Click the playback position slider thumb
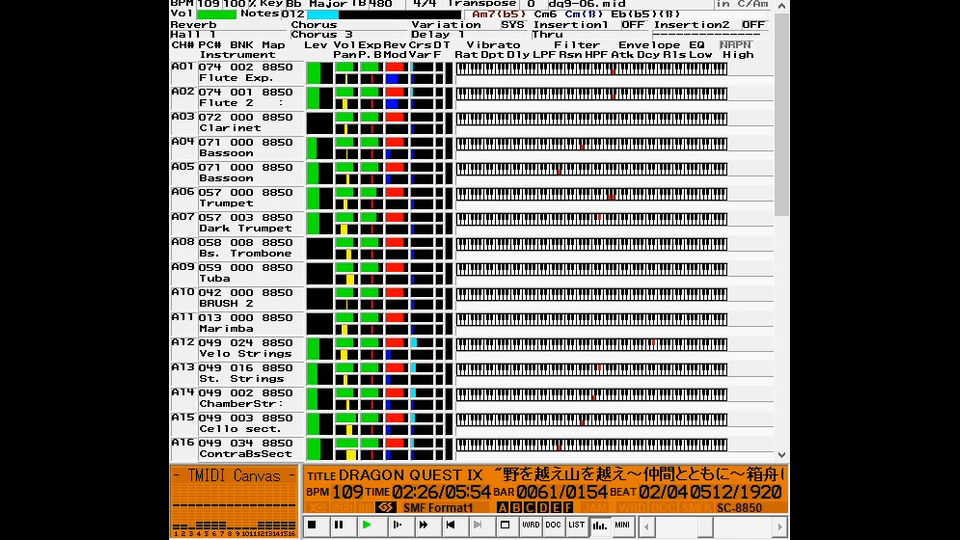This screenshot has height=540, width=960. (x=705, y=527)
